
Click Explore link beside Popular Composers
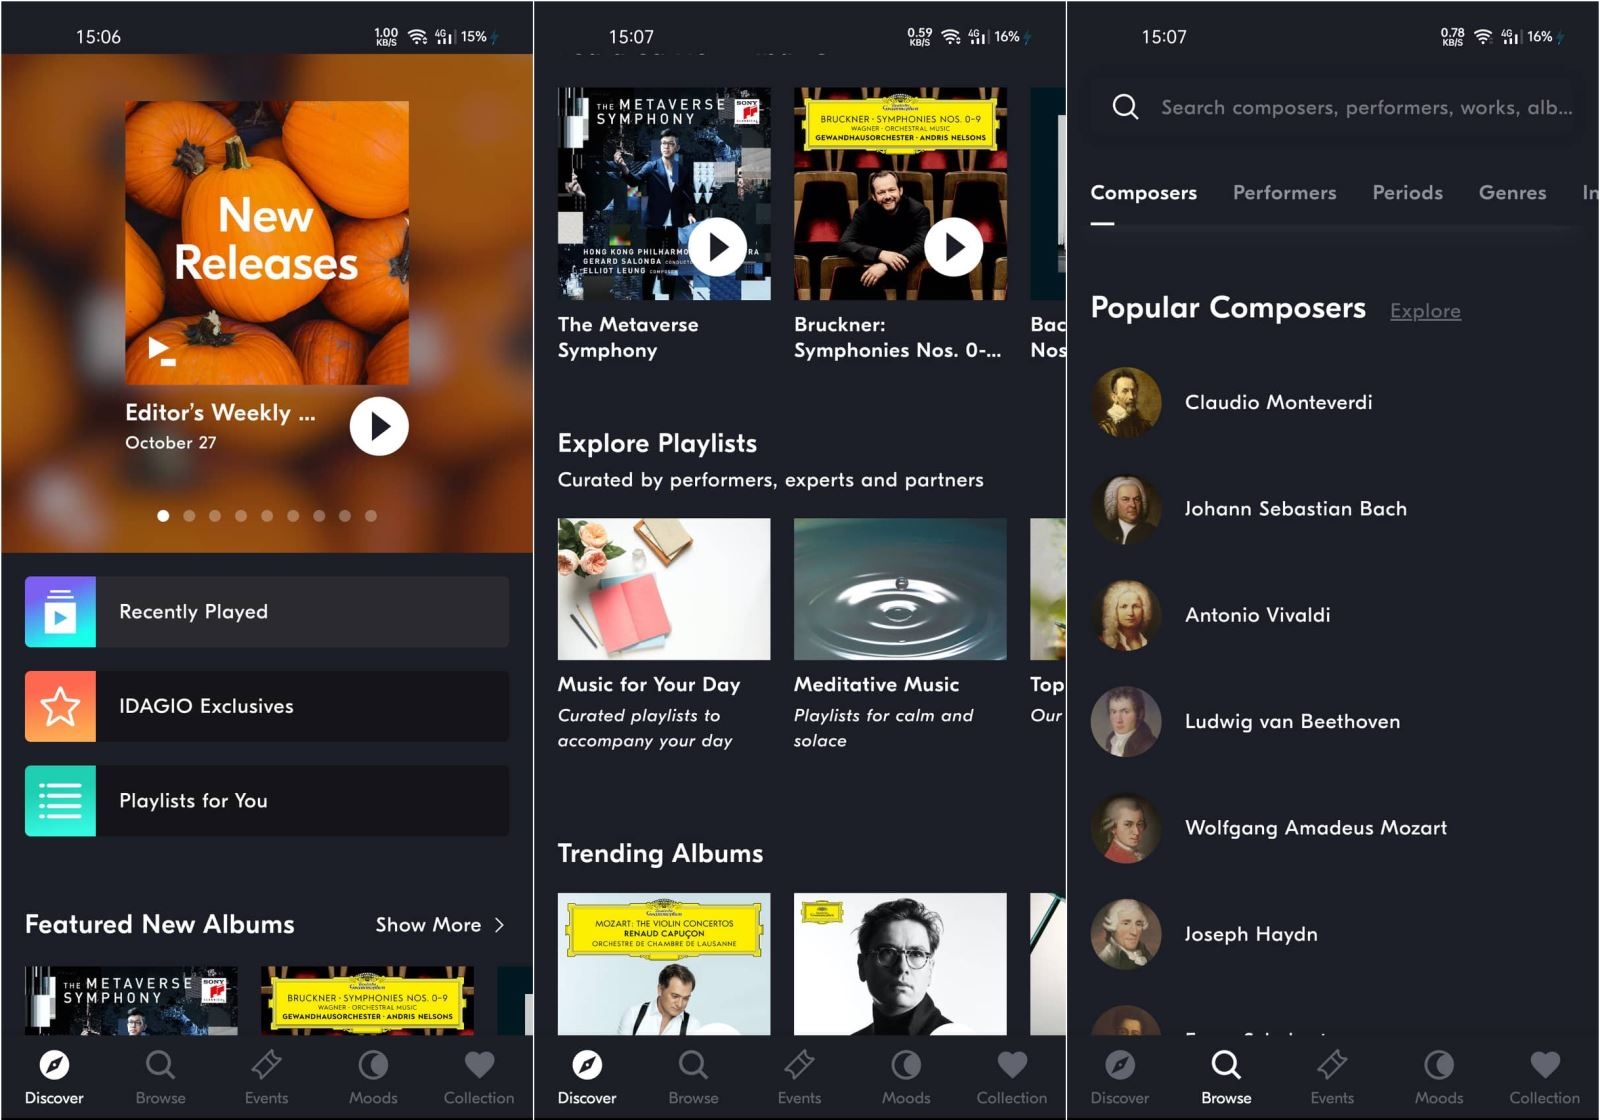tap(1425, 311)
